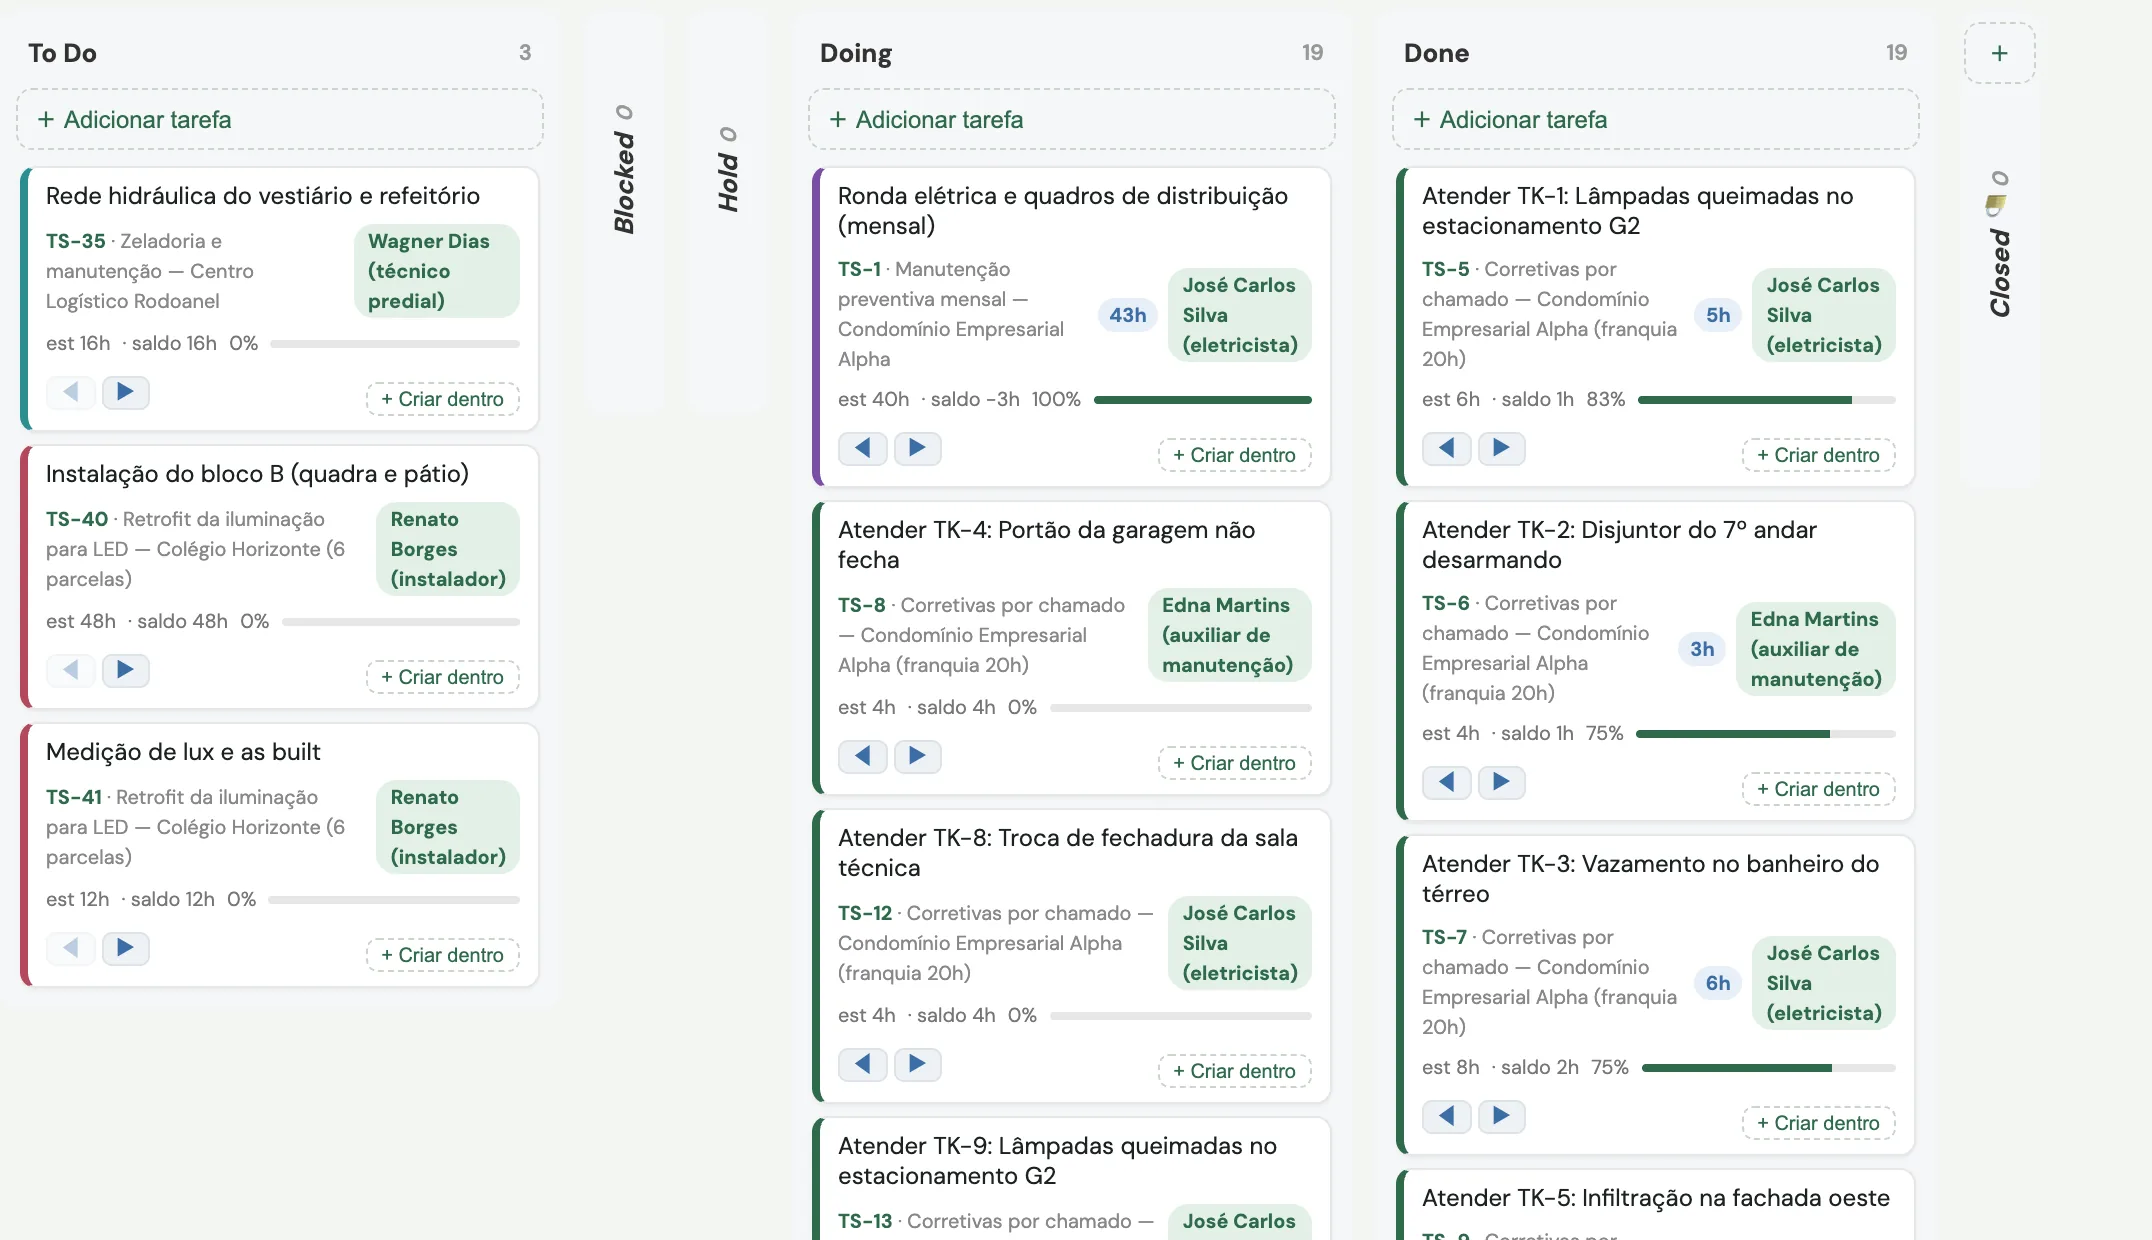Image resolution: width=2152 pixels, height=1240 pixels.
Task: Move TS-5 Lâmpadas queimadas Done card right
Action: tap(1501, 448)
